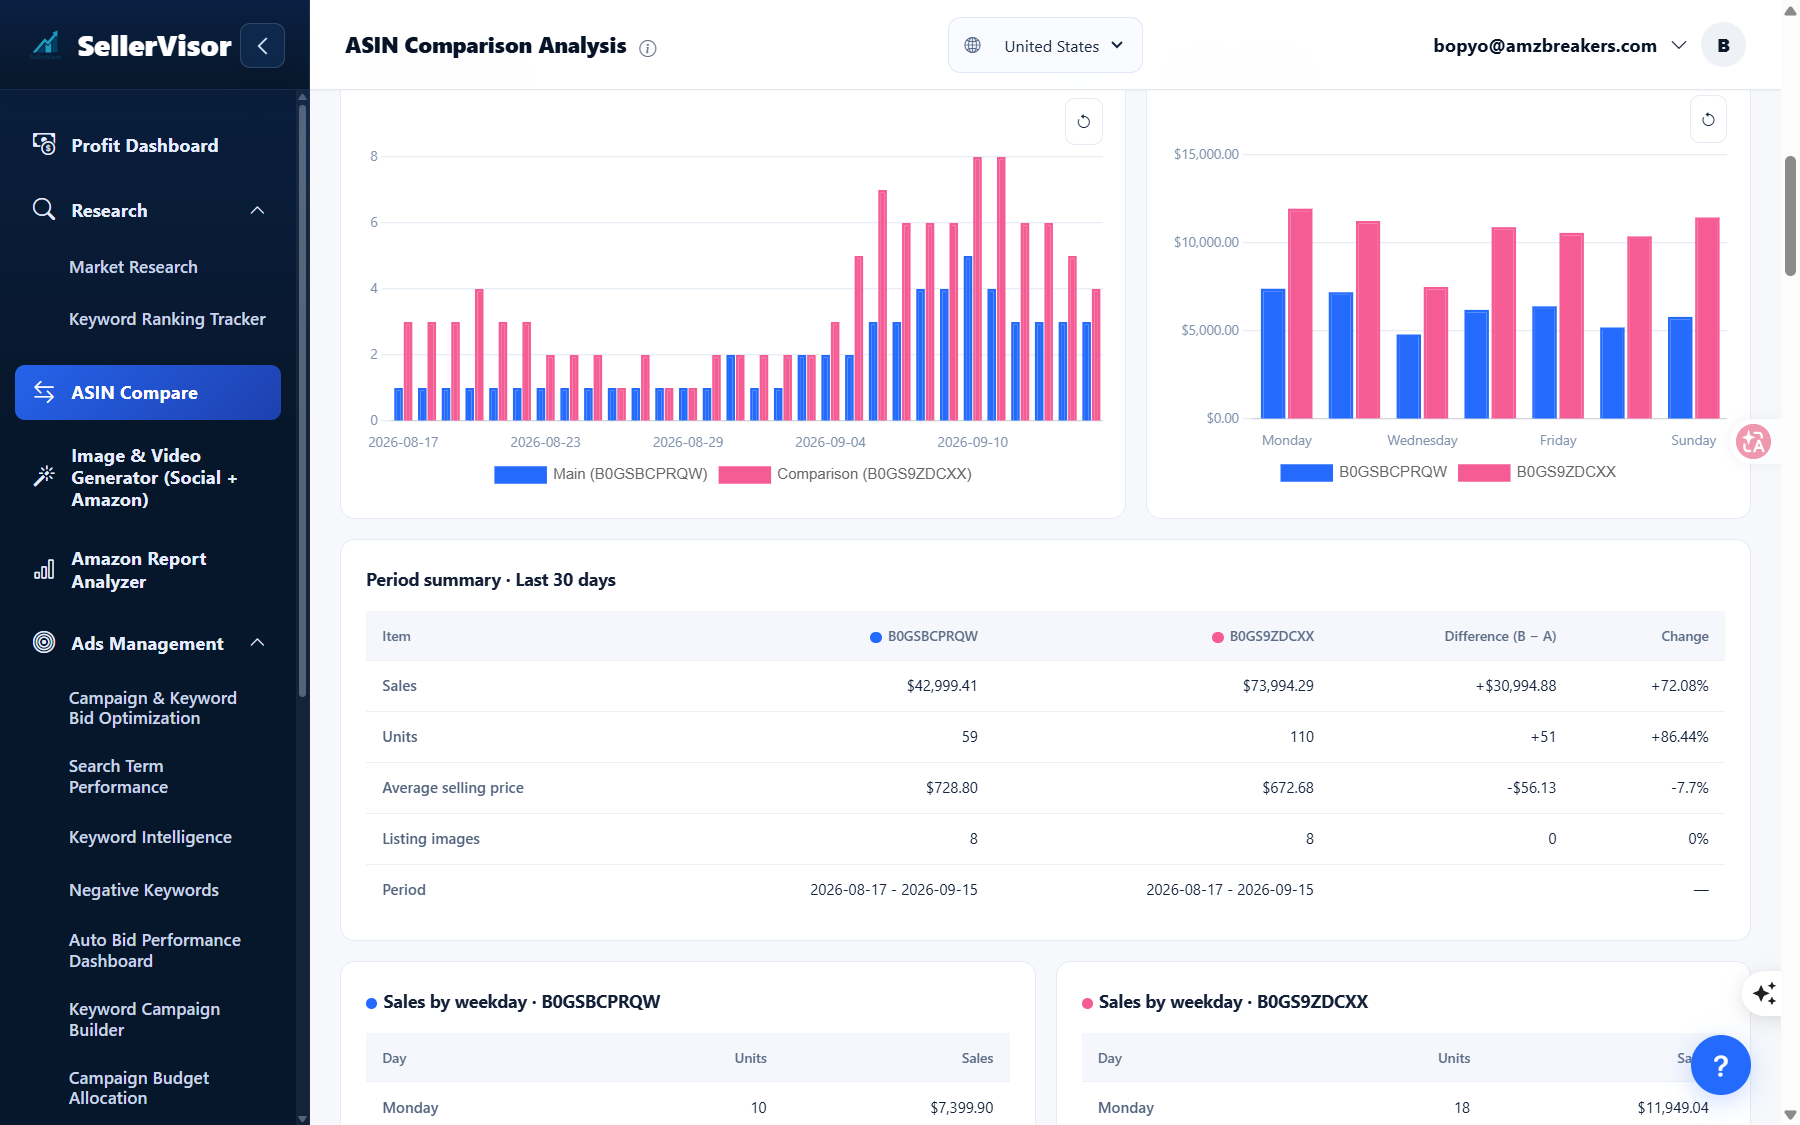Image resolution: width=1800 pixels, height=1125 pixels.
Task: Open Keyword Ranking Tracker
Action: (167, 319)
